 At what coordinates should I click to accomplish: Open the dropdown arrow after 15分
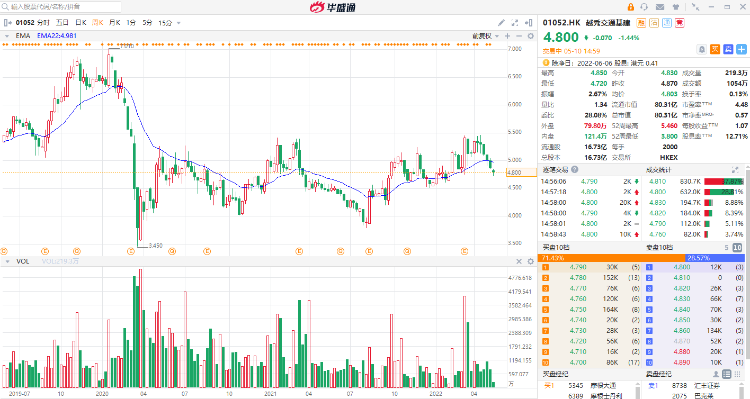point(179,23)
